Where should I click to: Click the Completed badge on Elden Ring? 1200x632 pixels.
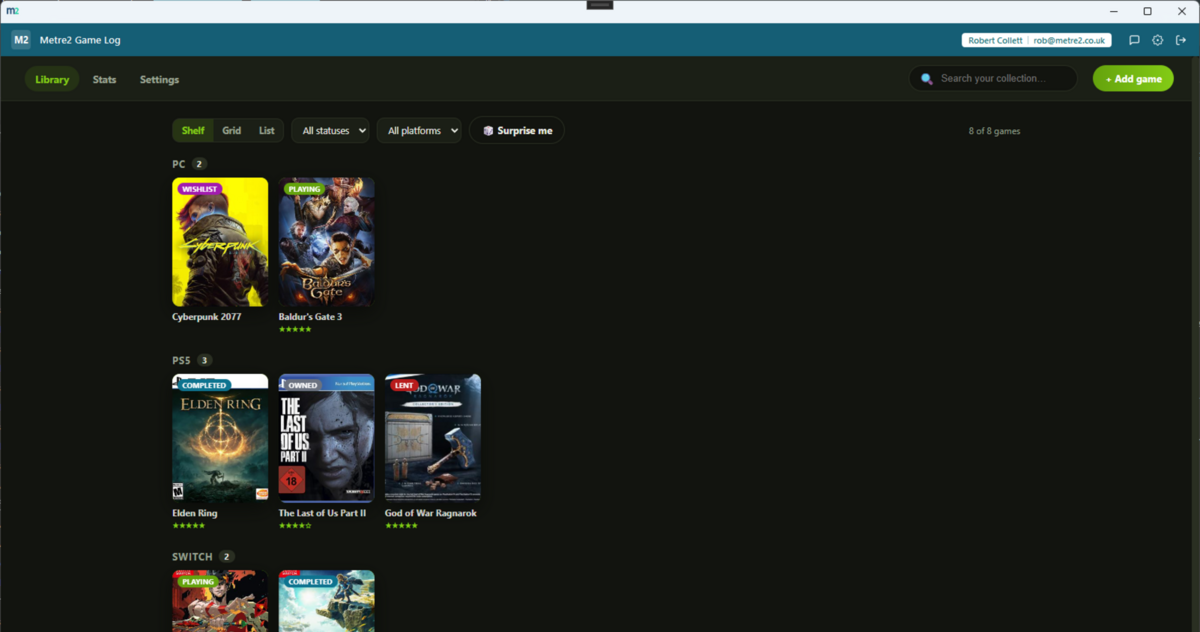204,385
